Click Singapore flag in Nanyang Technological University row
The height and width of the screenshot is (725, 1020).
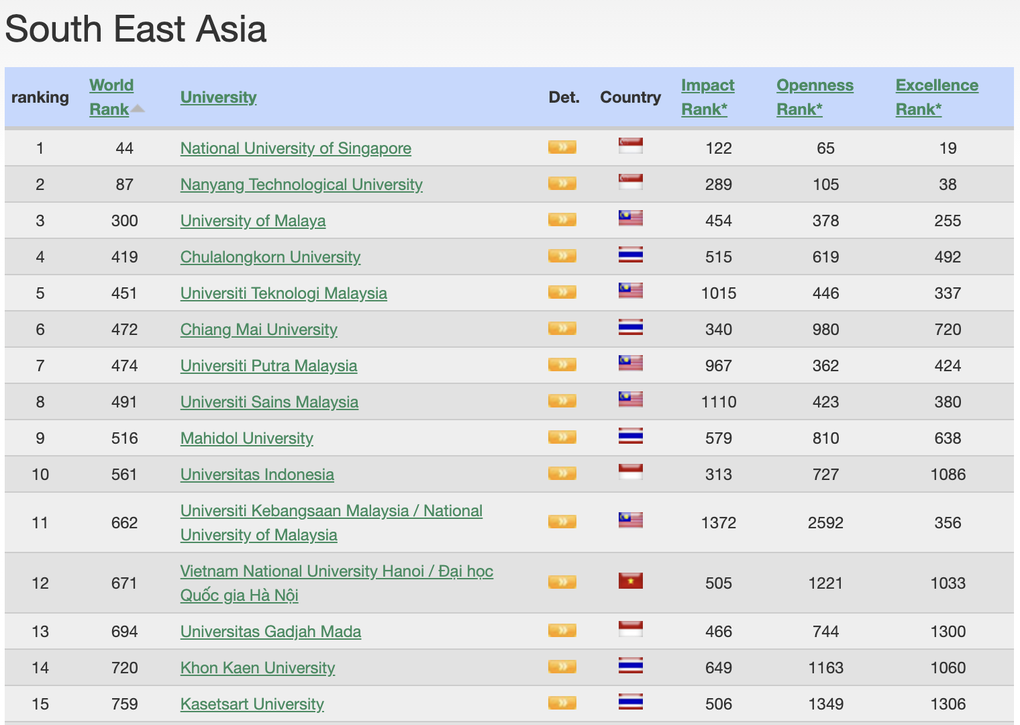click(630, 182)
